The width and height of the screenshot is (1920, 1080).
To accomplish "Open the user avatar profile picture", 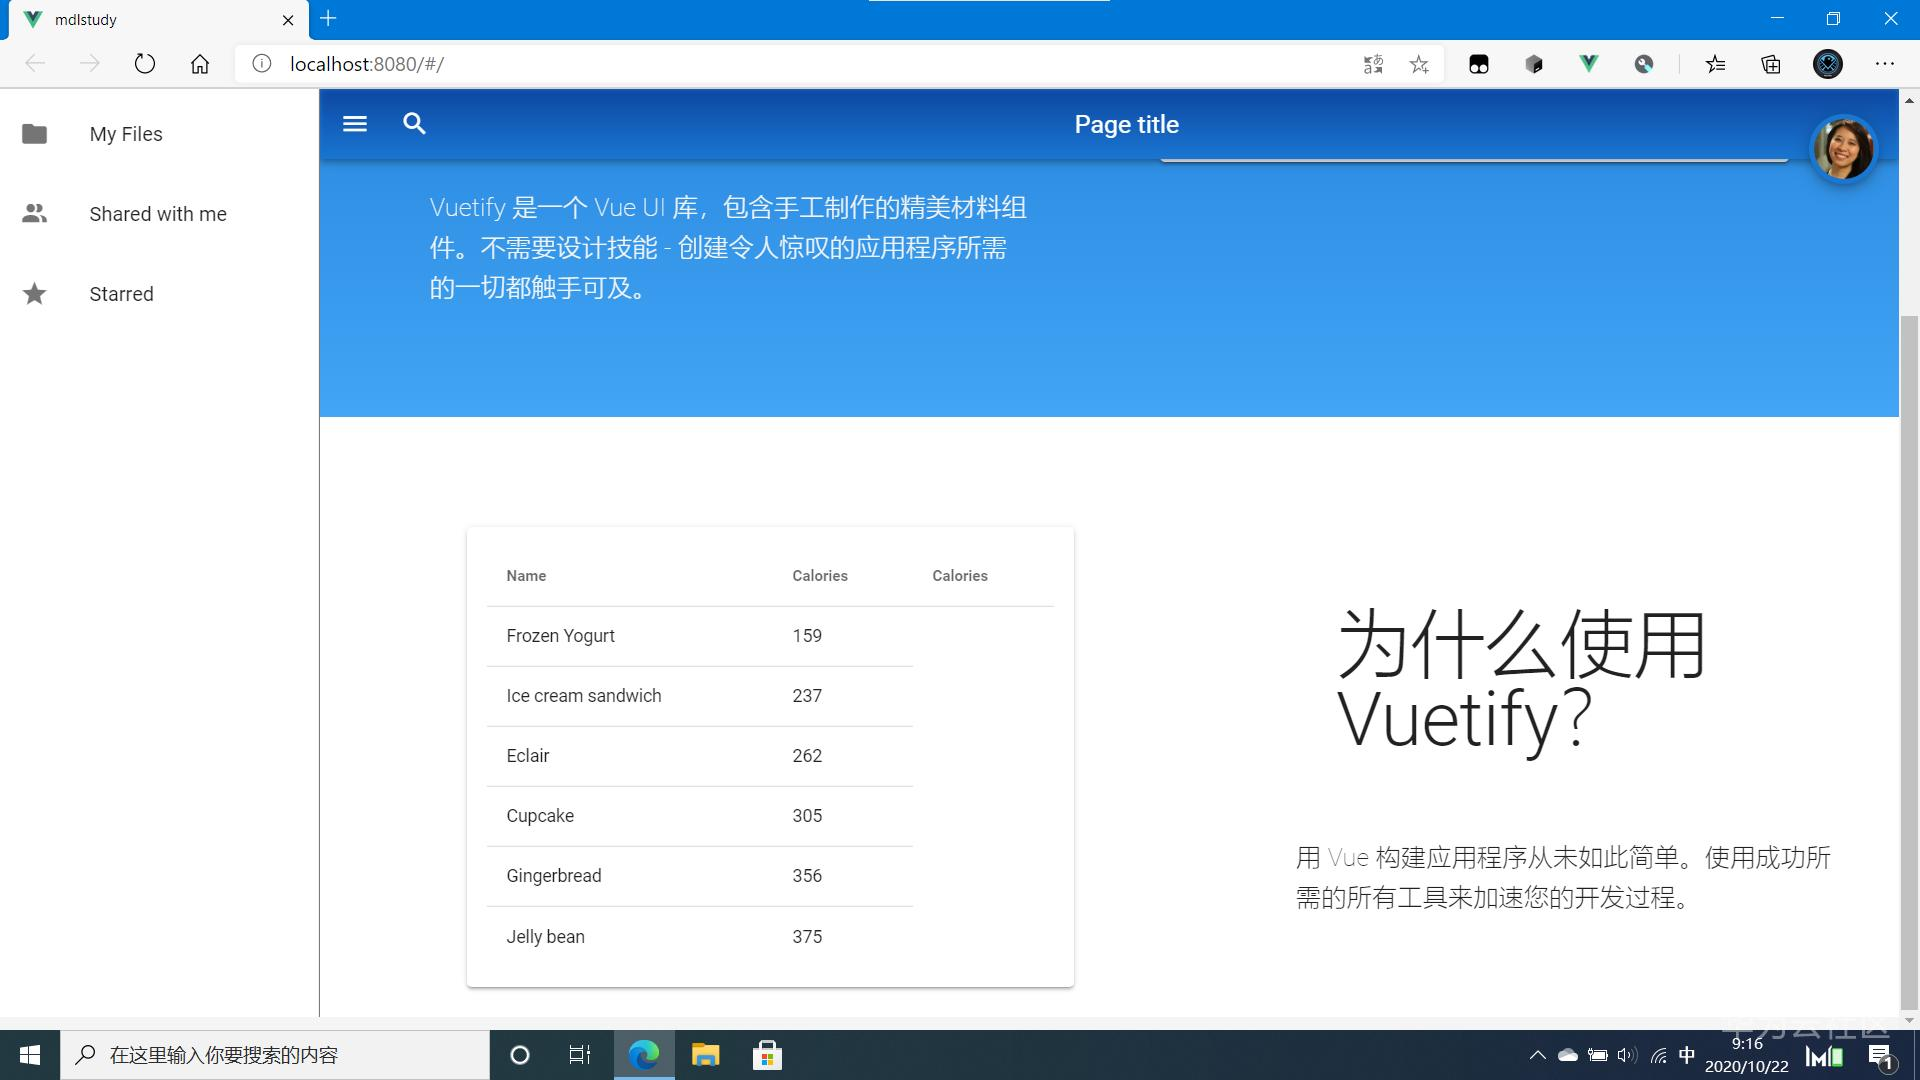I will (1843, 149).
